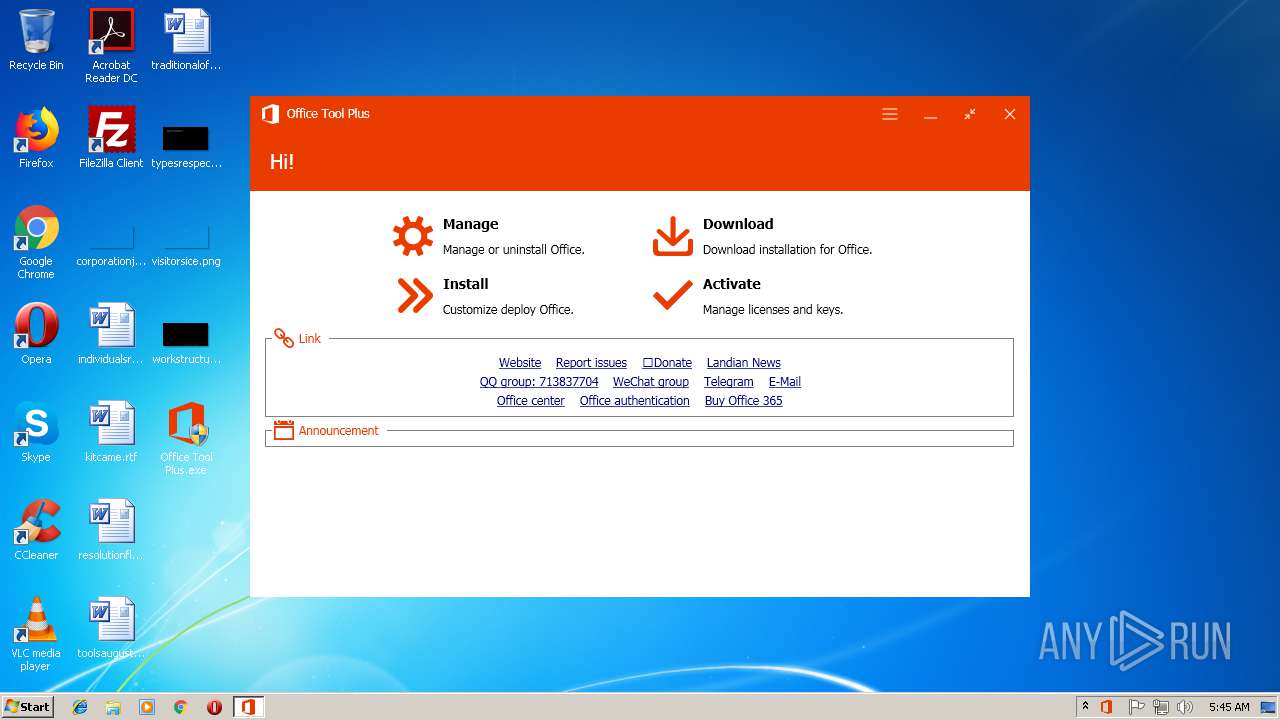
Task: Select the Install heading
Action: 465,284
